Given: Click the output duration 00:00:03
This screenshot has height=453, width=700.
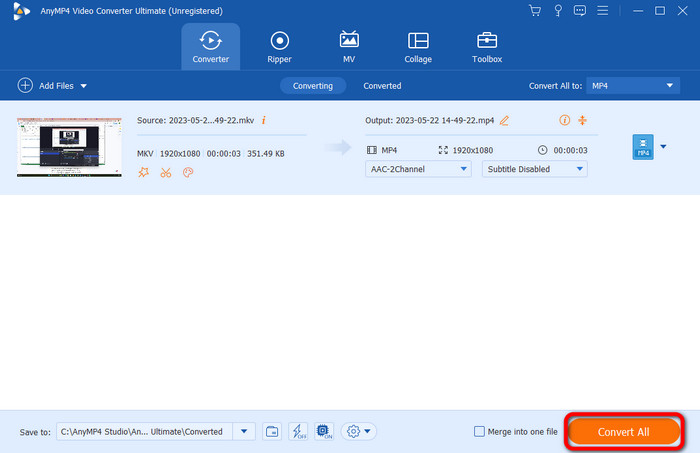Looking at the screenshot, I should point(571,150).
